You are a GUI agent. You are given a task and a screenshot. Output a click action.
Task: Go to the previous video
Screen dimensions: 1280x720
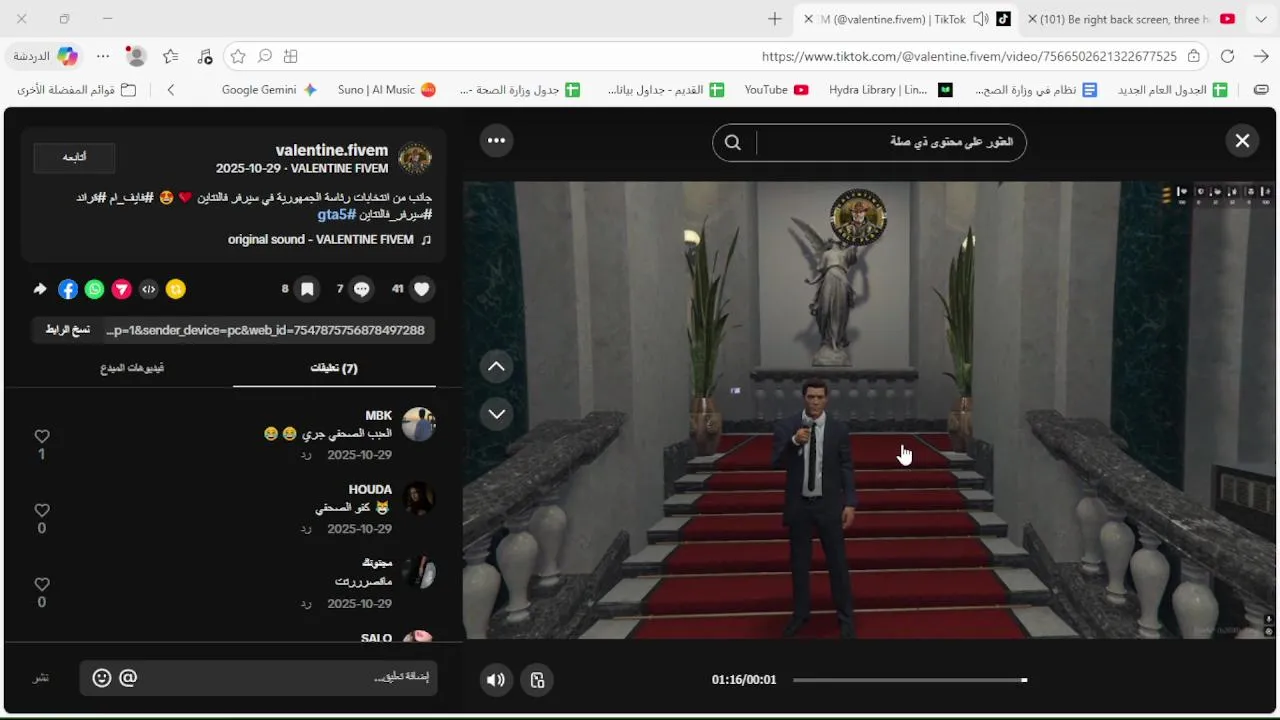(x=496, y=367)
